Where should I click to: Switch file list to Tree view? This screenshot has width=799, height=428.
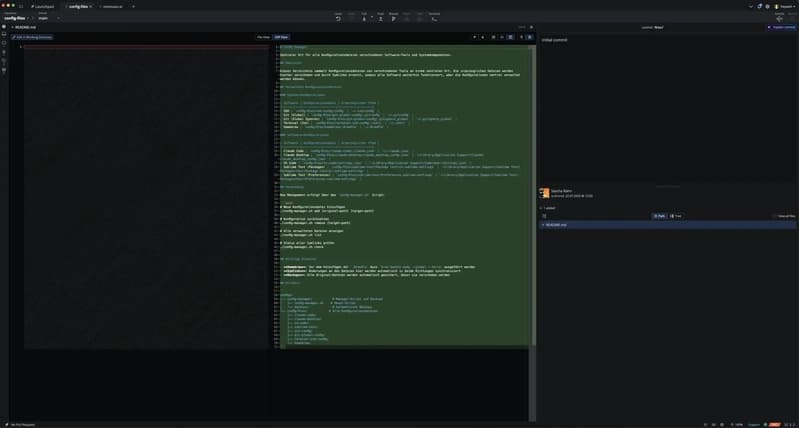(676, 216)
